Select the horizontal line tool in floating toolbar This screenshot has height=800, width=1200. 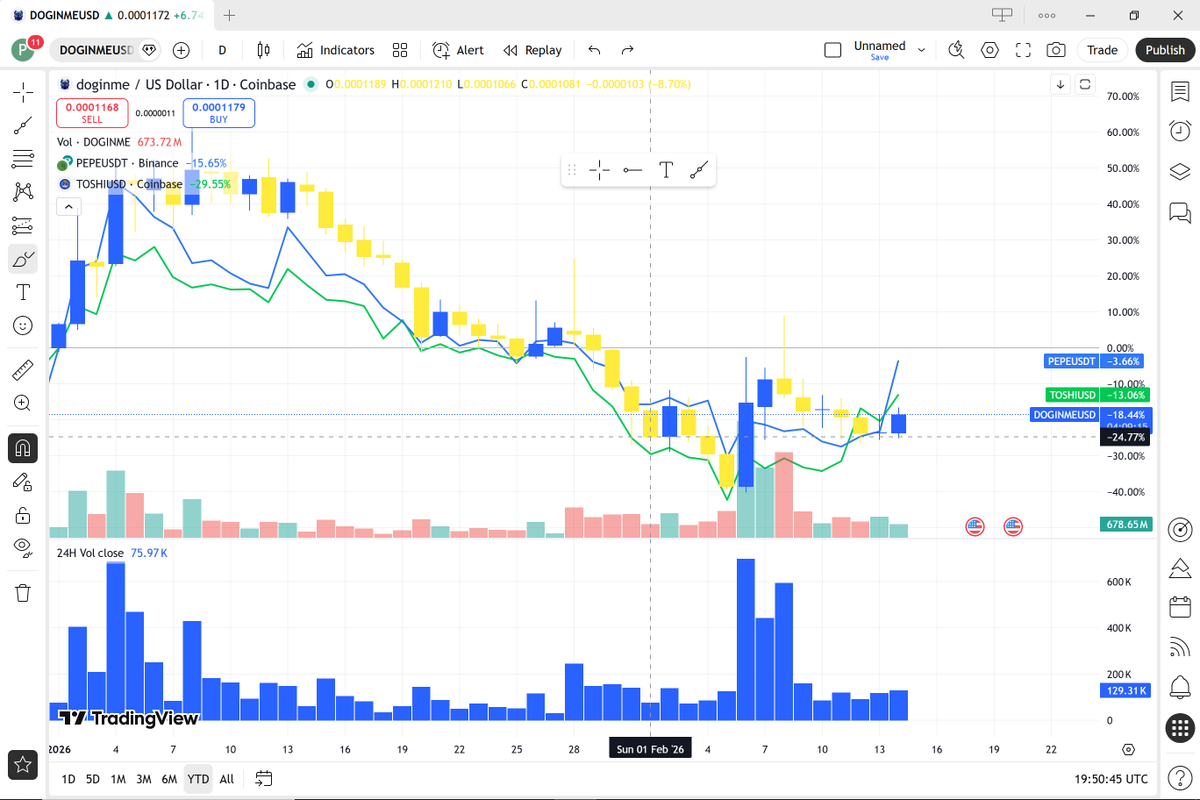(x=632, y=170)
